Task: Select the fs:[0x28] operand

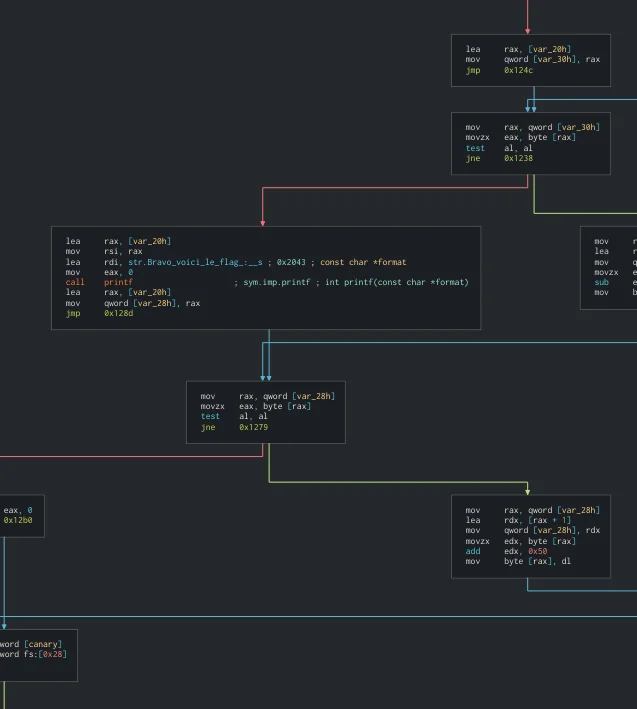Action: click(x=44, y=654)
